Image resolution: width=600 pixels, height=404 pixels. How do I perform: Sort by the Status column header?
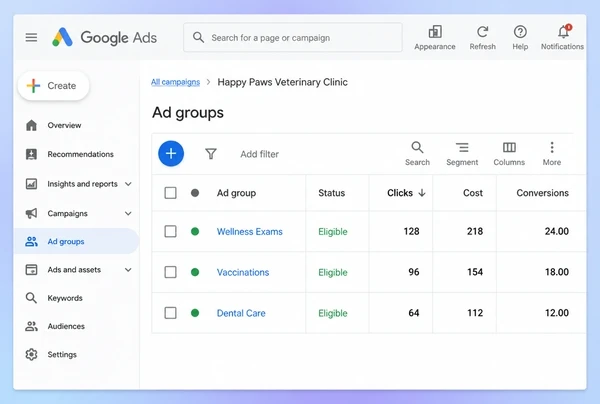pyautogui.click(x=331, y=193)
